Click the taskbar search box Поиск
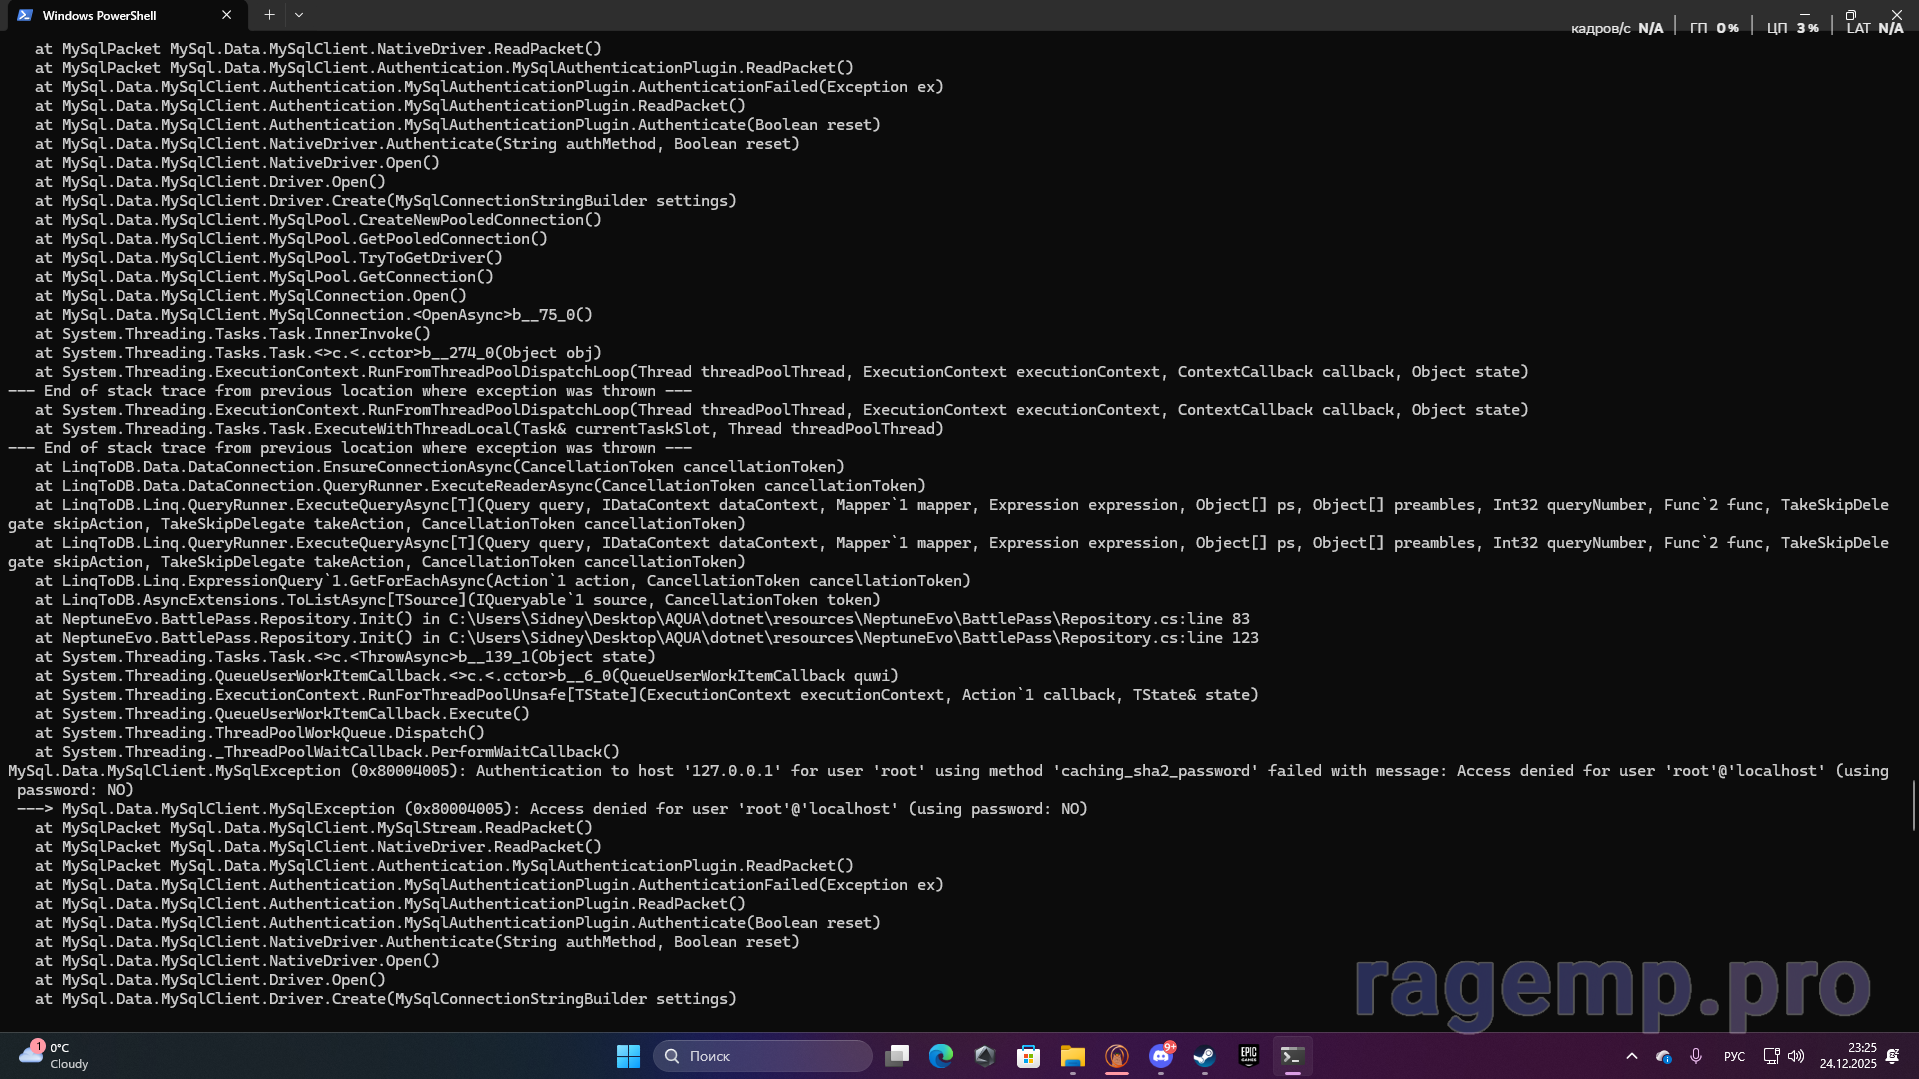This screenshot has width=1919, height=1079. click(x=762, y=1056)
